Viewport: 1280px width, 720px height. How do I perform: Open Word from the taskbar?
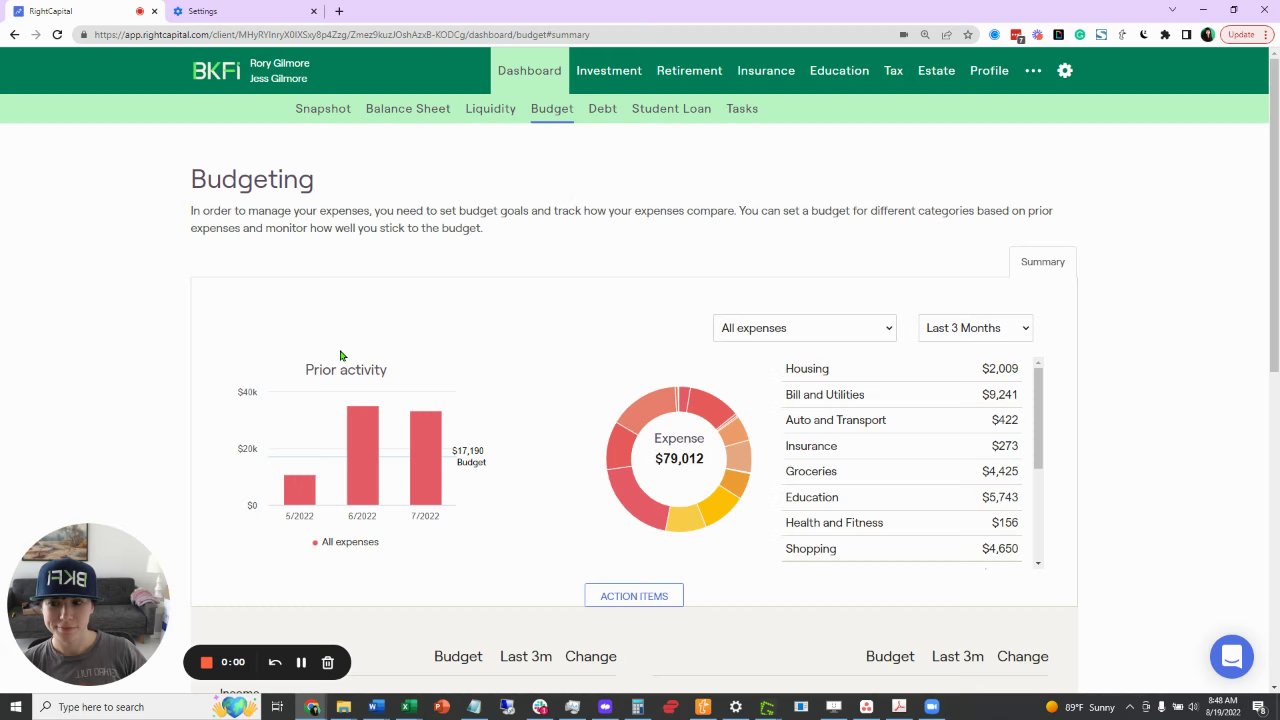(376, 707)
